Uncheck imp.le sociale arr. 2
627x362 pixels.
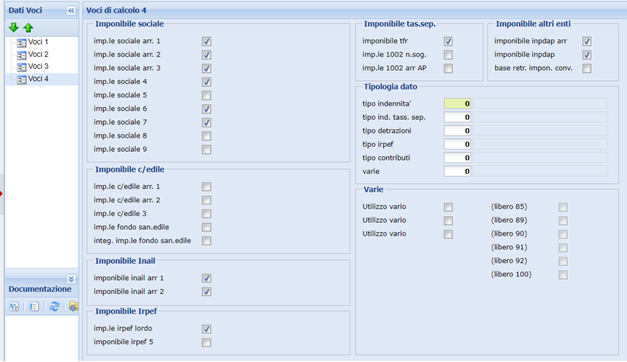[206, 55]
